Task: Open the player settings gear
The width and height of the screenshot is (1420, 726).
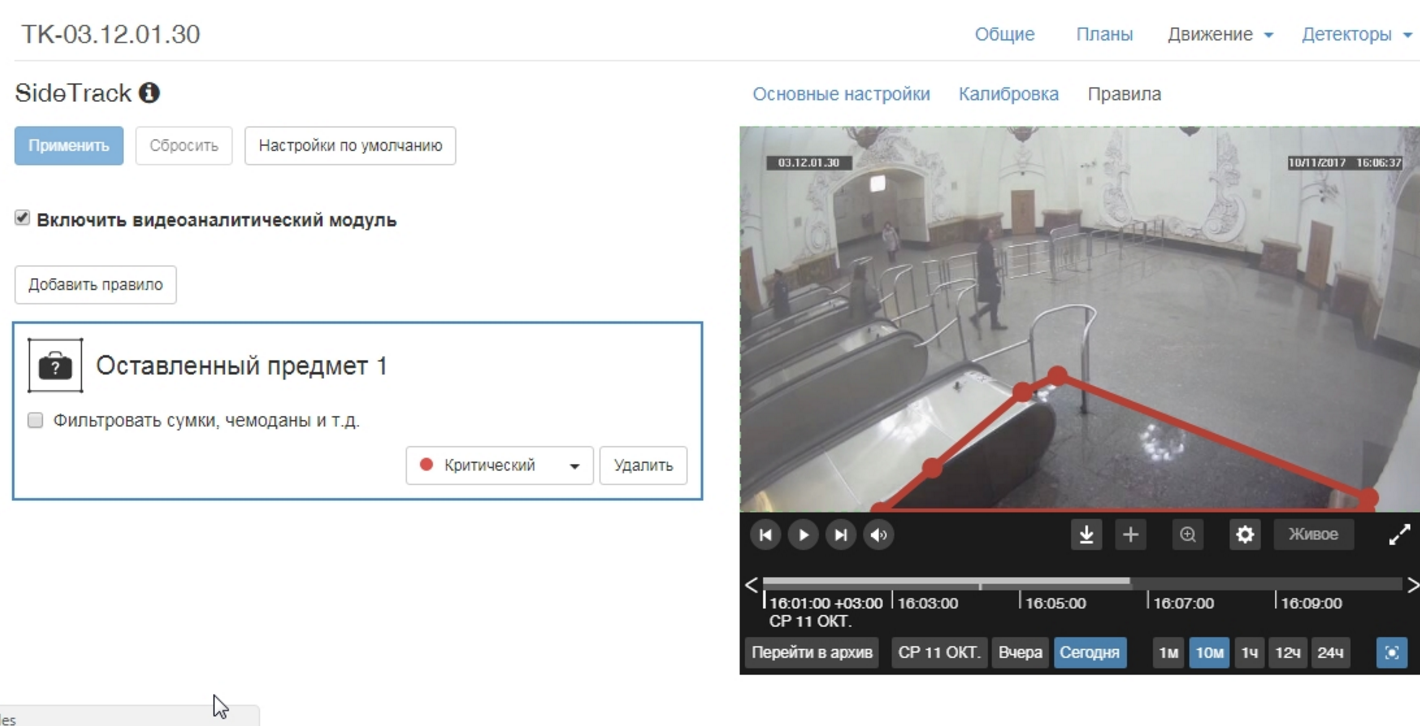Action: pos(1245,535)
